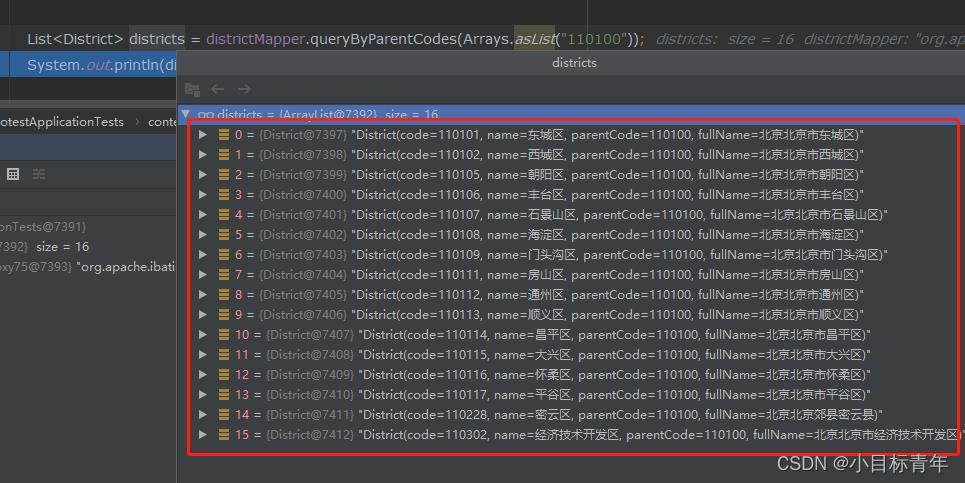This screenshot has height=483, width=965.
Task: Collapse the districts ArrayList root node
Action: click(185, 114)
